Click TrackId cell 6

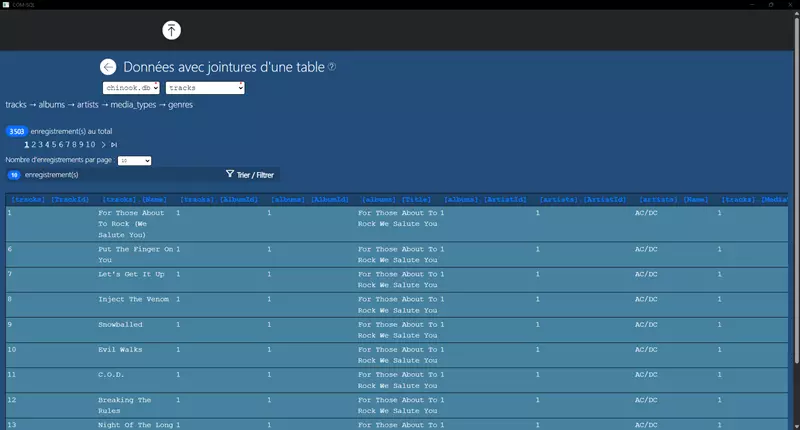point(10,249)
